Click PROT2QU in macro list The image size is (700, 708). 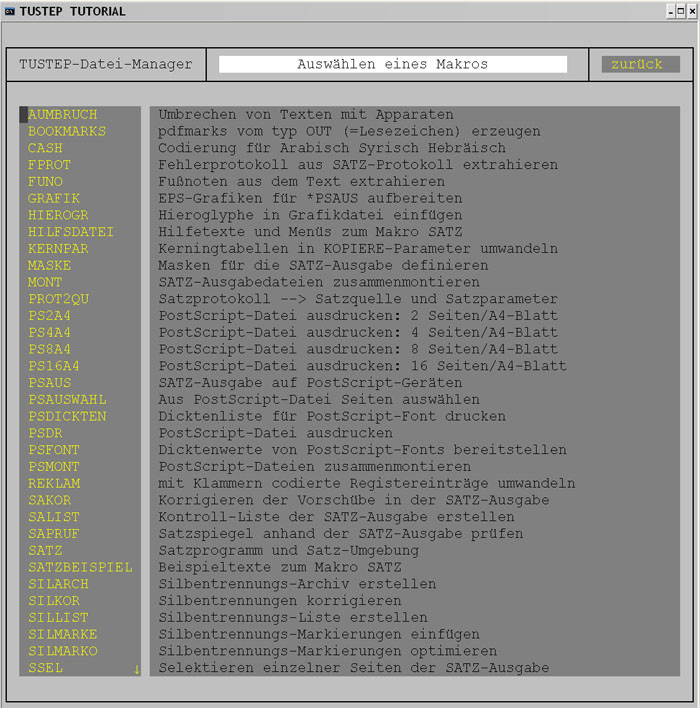[58, 299]
